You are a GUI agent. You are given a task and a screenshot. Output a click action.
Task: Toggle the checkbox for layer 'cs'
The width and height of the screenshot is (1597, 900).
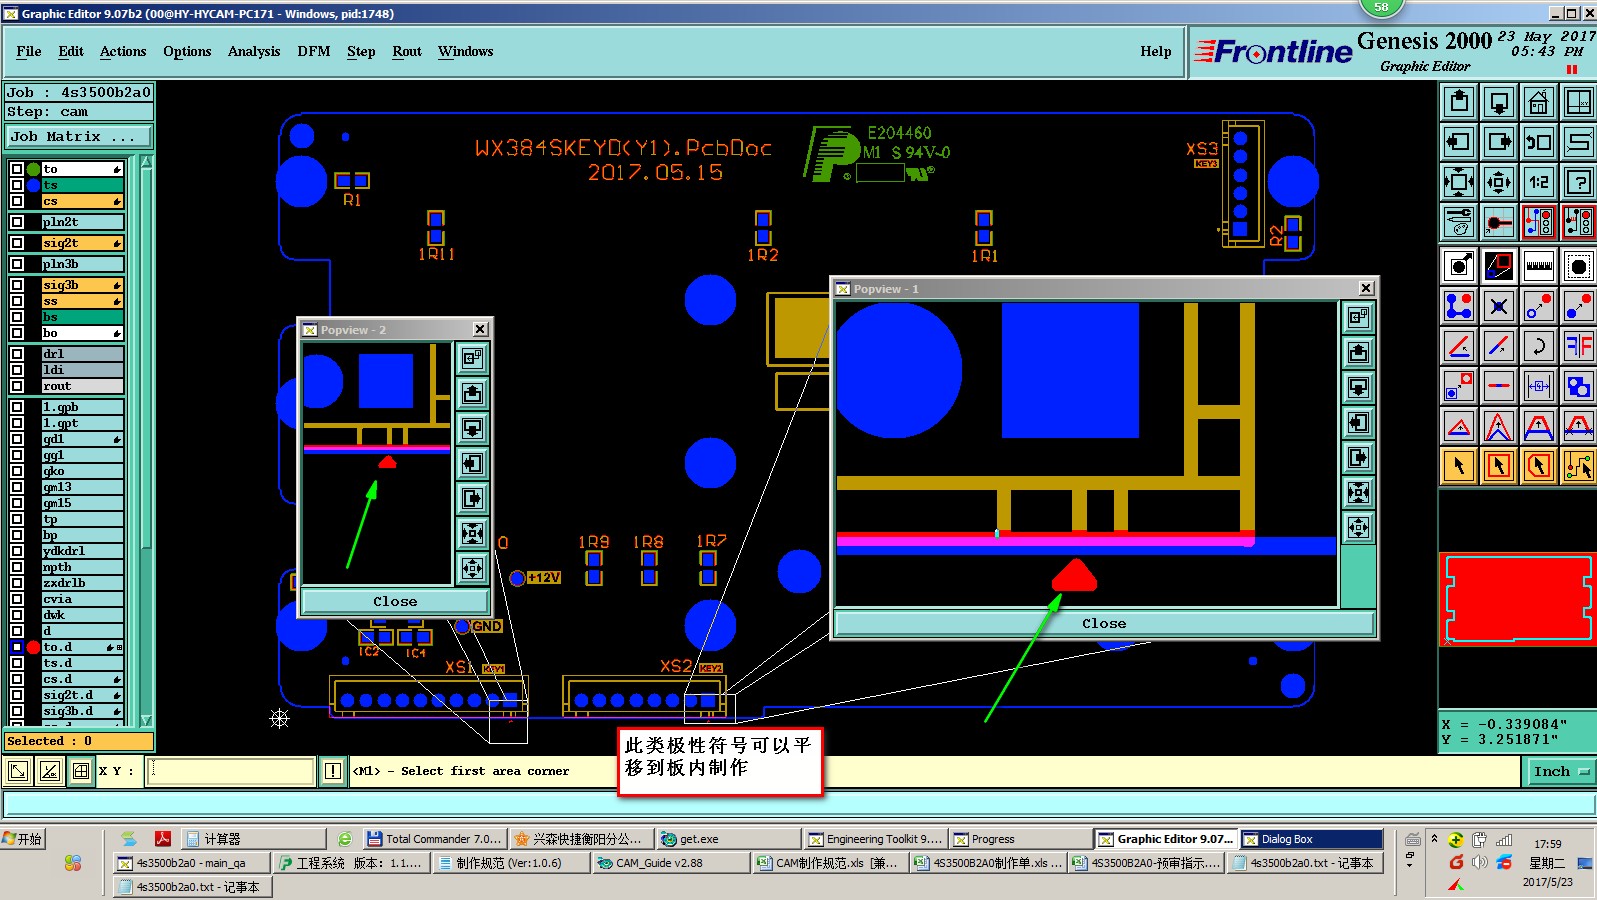click(x=17, y=201)
